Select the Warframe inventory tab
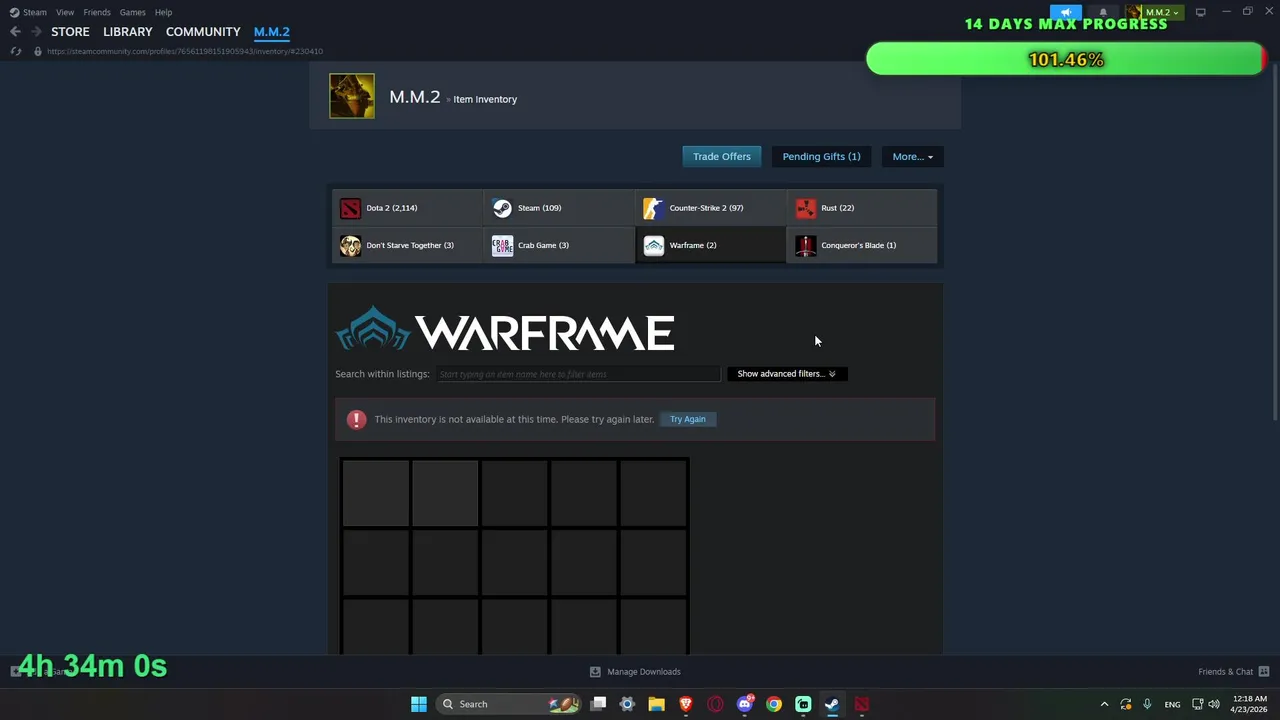 [711, 245]
